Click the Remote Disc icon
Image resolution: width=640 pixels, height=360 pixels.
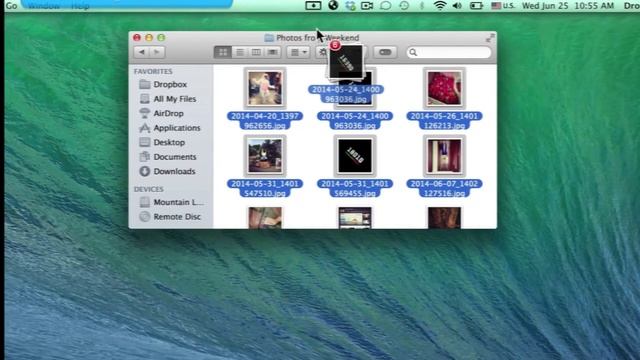point(144,217)
